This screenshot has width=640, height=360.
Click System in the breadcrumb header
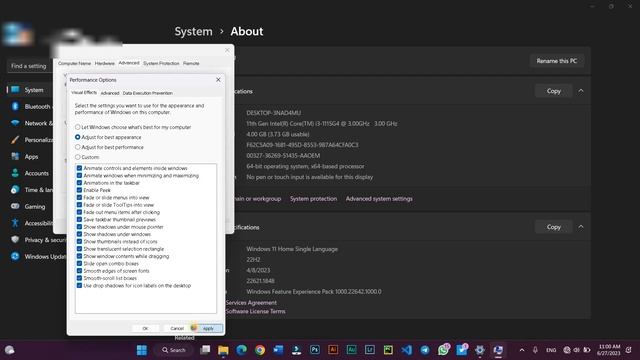point(193,31)
